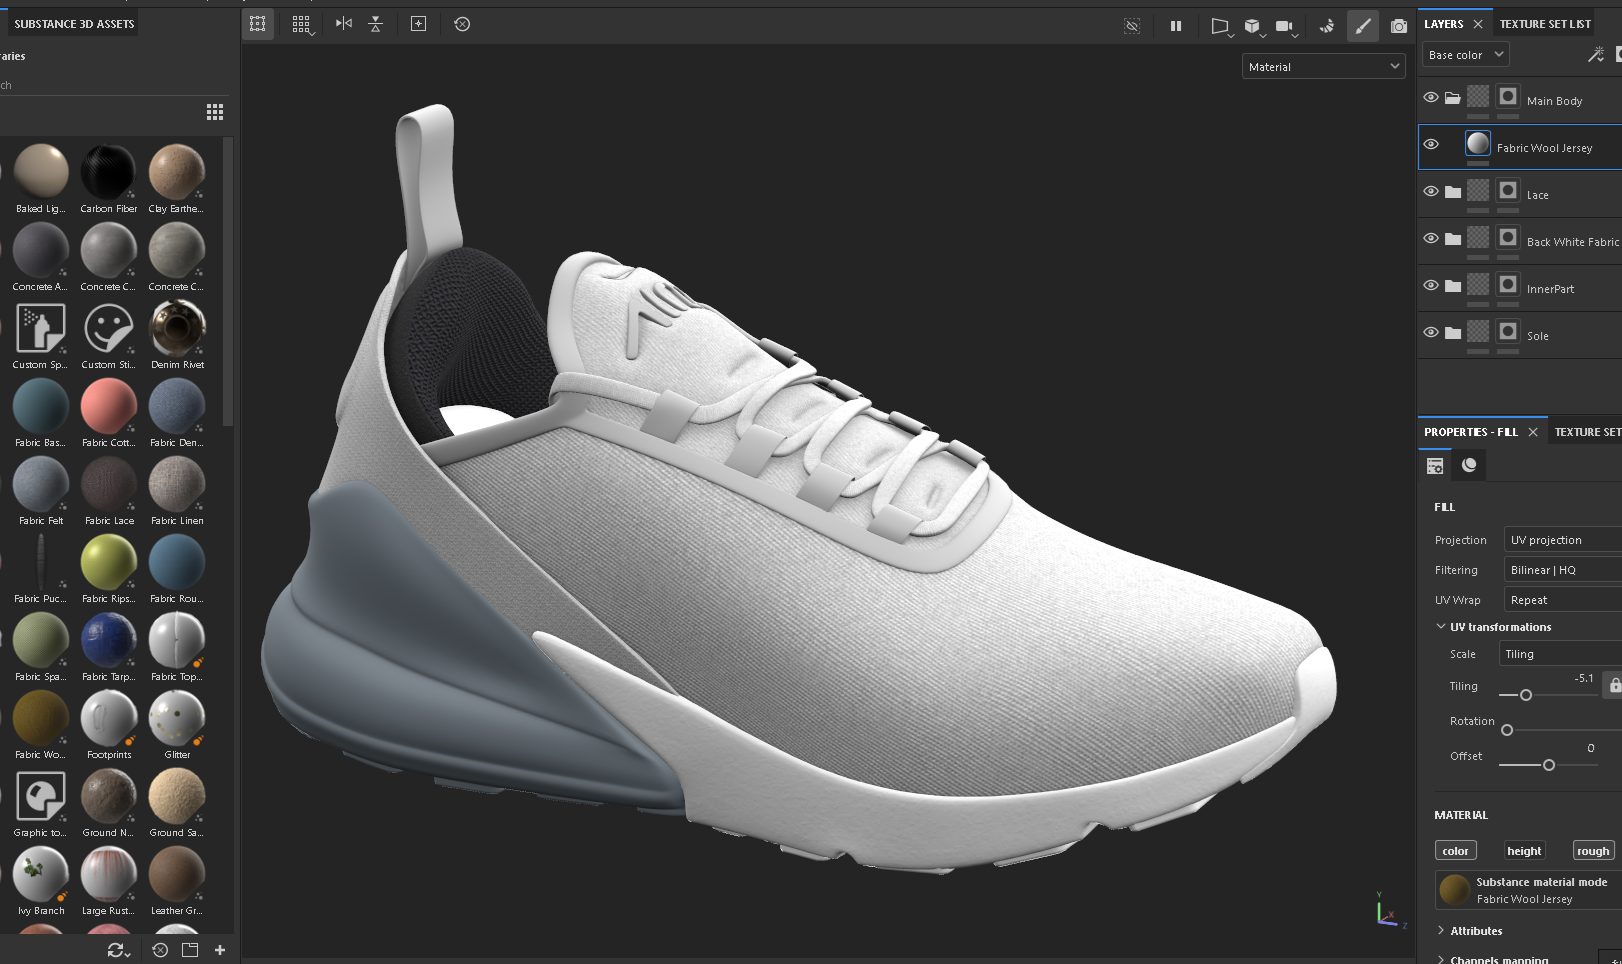
Task: Open the Base color channel dropdown
Action: pyautogui.click(x=1465, y=55)
